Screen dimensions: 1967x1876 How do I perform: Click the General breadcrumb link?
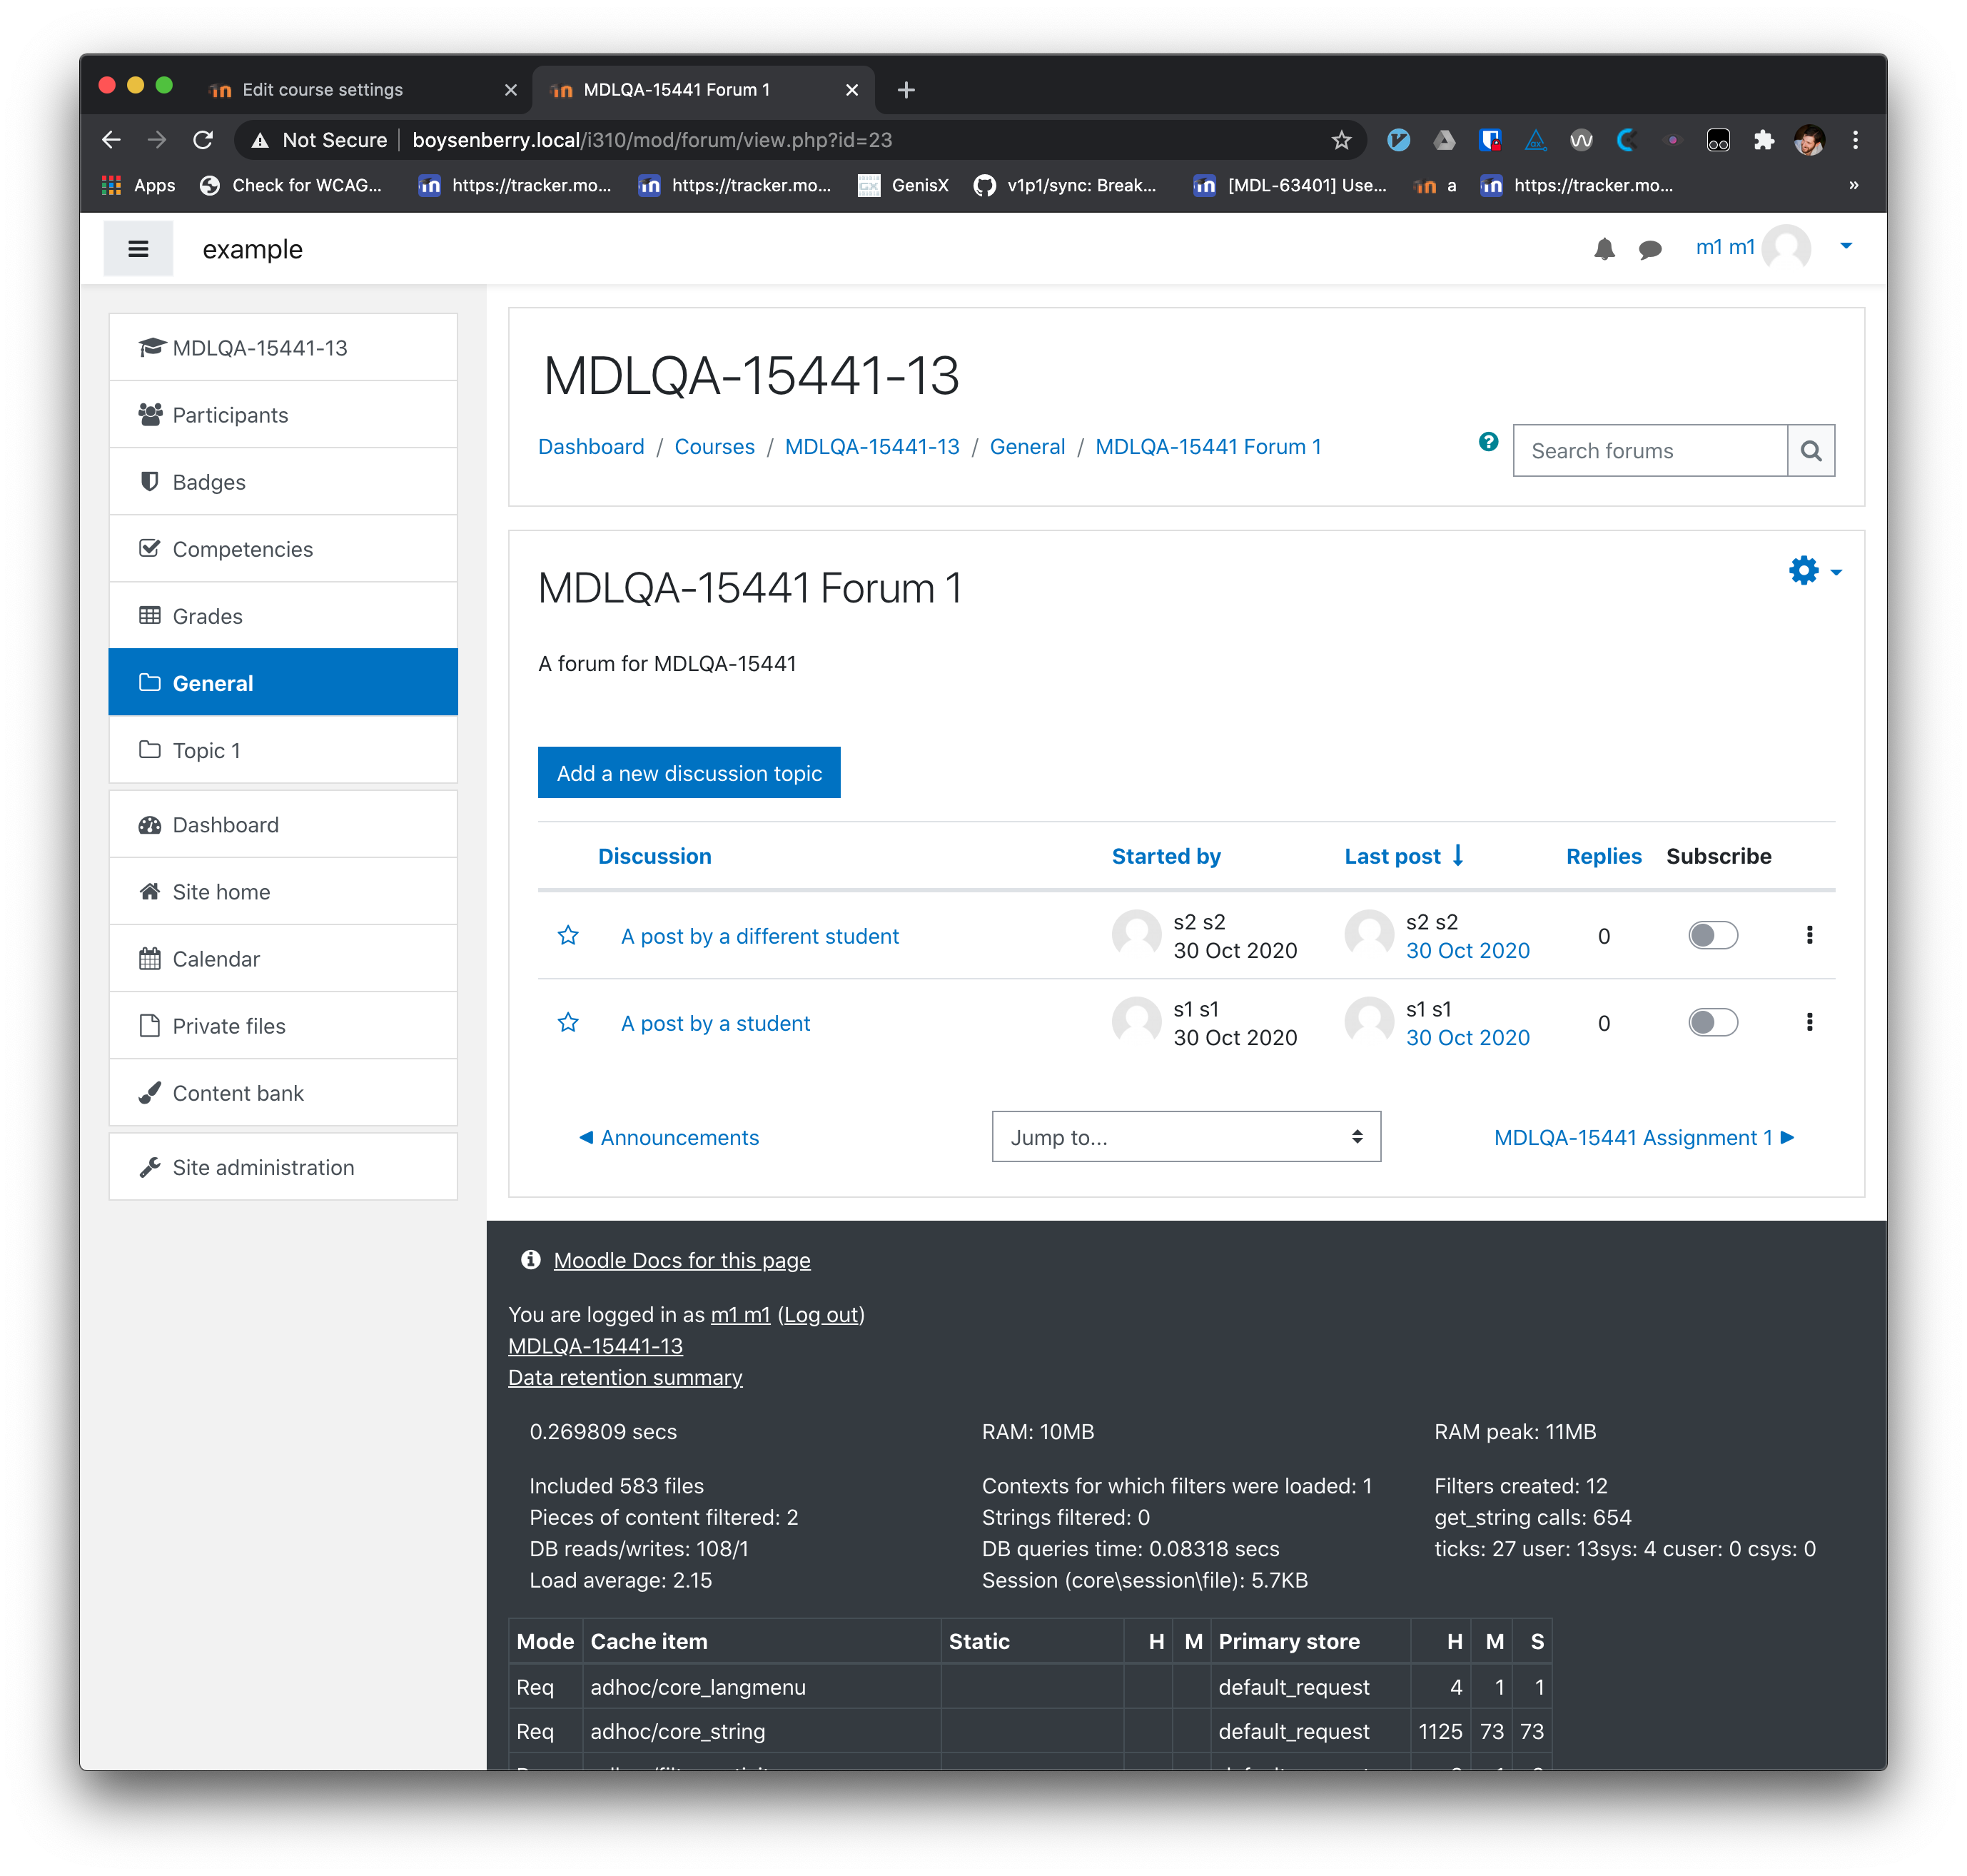[x=1027, y=447]
